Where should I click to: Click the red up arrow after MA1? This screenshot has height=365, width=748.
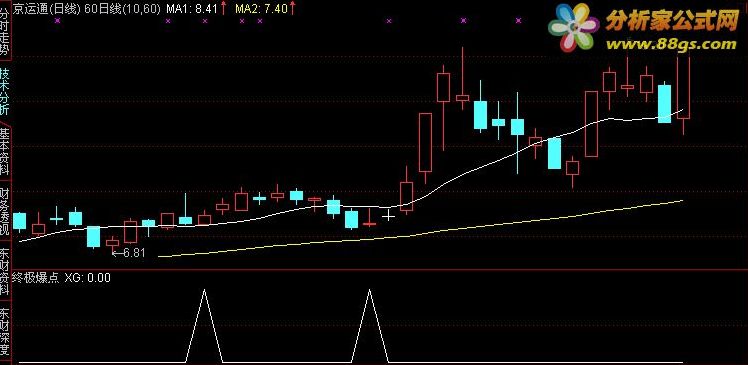pos(223,8)
